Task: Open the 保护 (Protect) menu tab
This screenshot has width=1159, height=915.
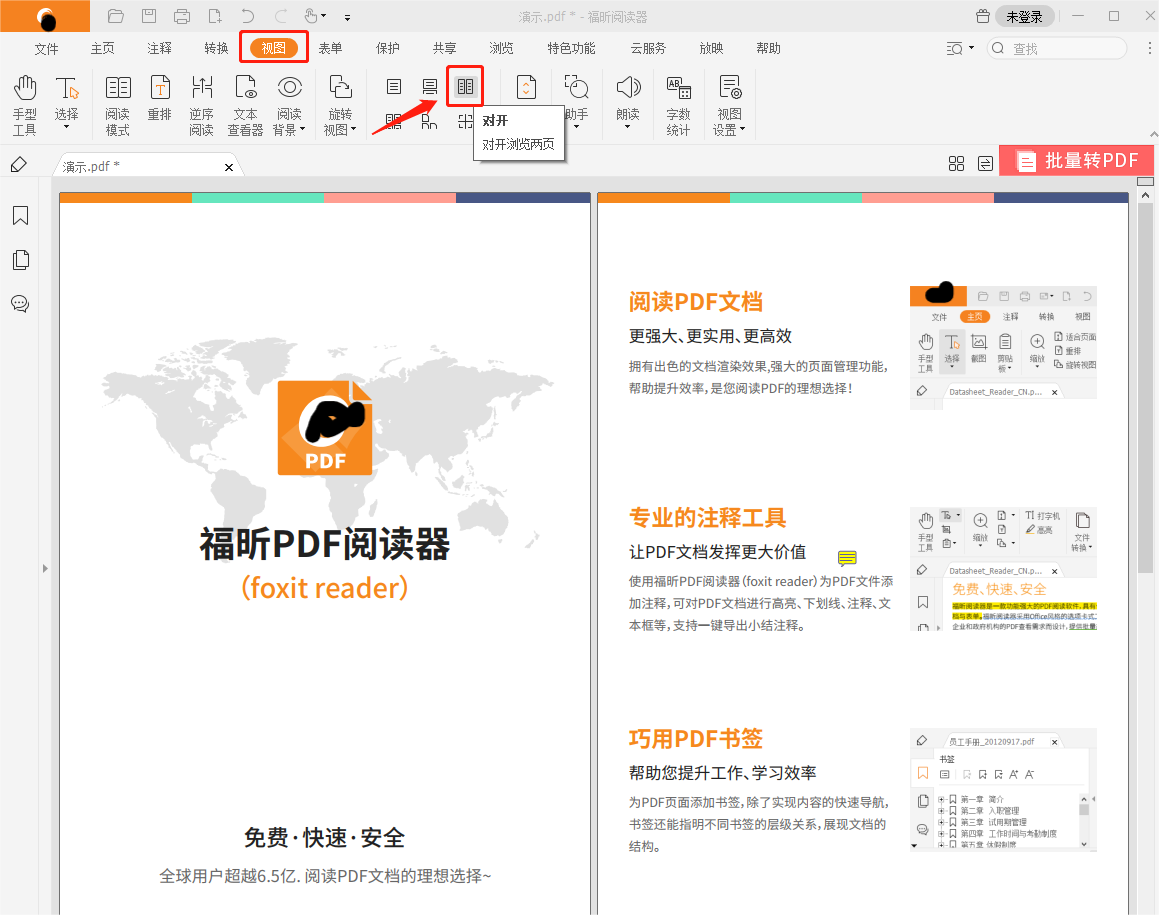Action: pos(387,47)
